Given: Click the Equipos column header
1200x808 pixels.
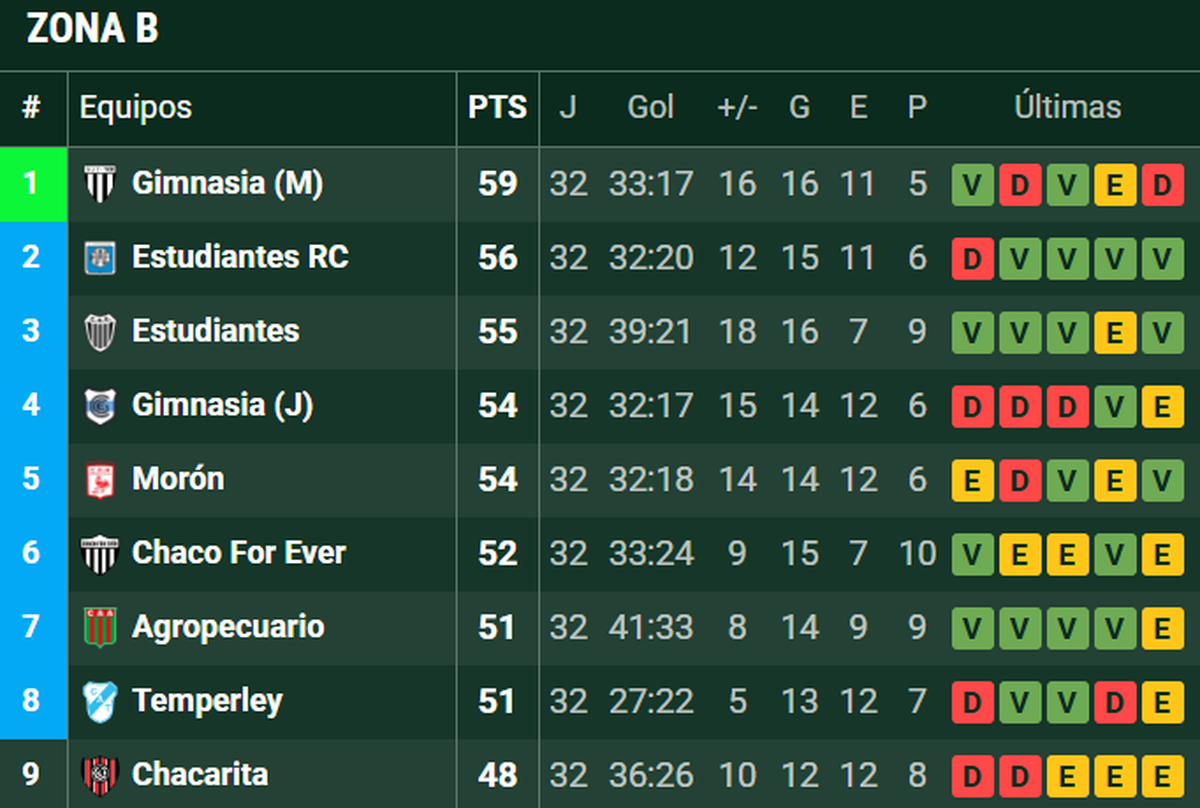Looking at the screenshot, I should point(136,108).
